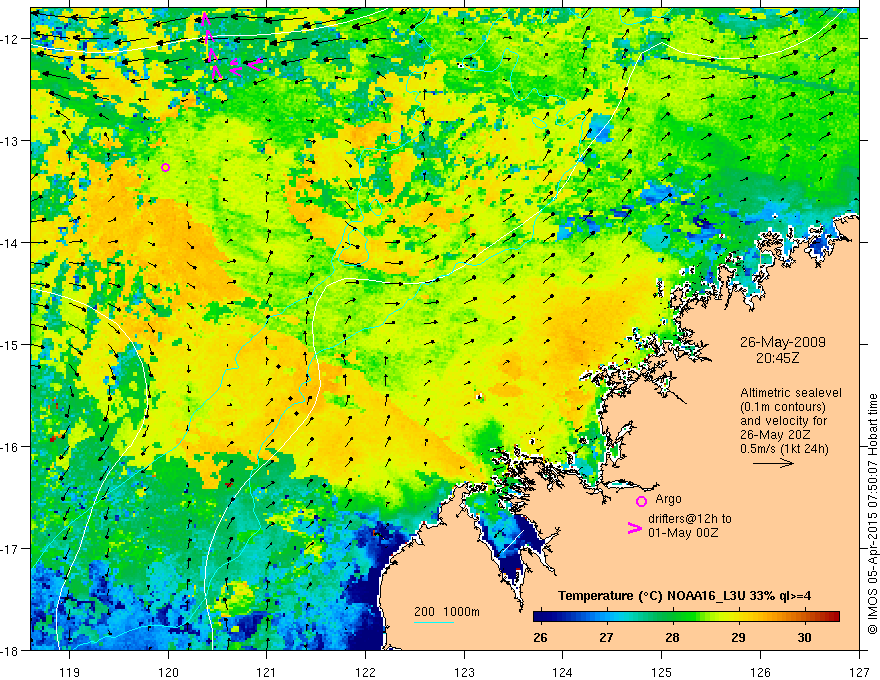The image size is (880, 680).
Task: Click longitude axis label 124
Action: point(563,672)
